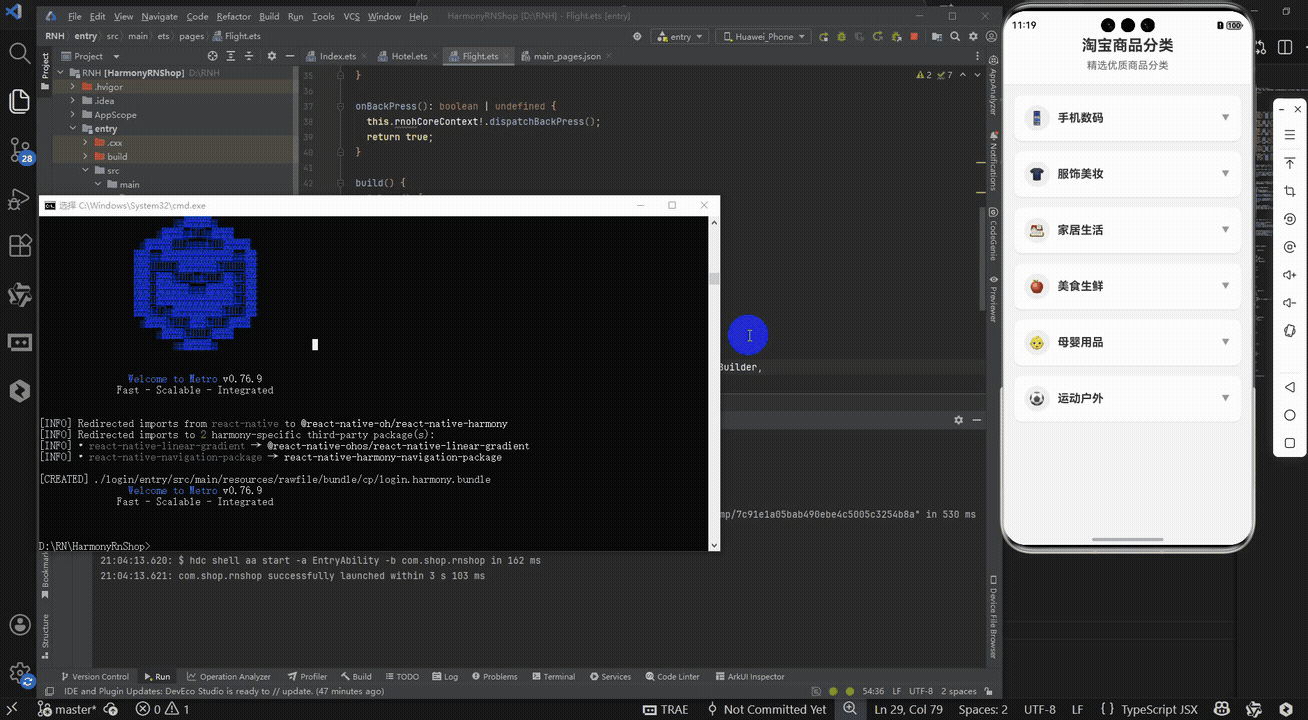Viewport: 1308px width, 720px height.
Task: Click the Run (play) icon in DevEco toolbar
Action: (823, 36)
